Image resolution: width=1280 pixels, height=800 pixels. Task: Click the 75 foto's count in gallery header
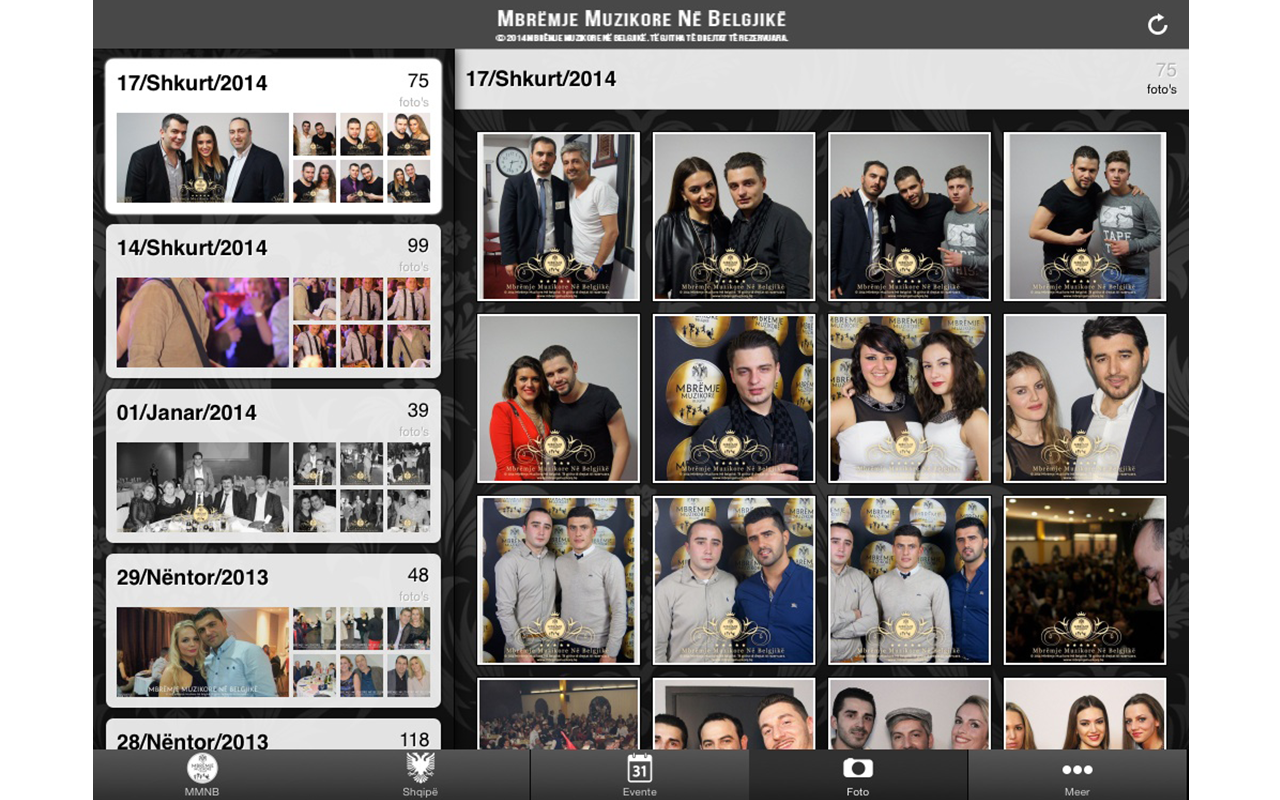tap(1162, 79)
